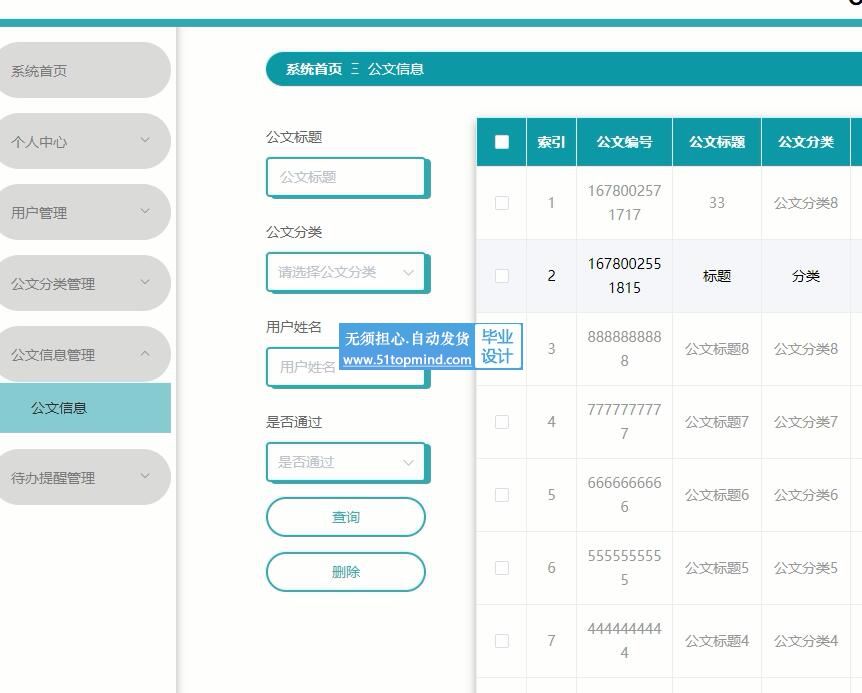Collapse the 公文信息管理 sidebar menu
The height and width of the screenshot is (693, 862).
pyautogui.click(x=84, y=354)
